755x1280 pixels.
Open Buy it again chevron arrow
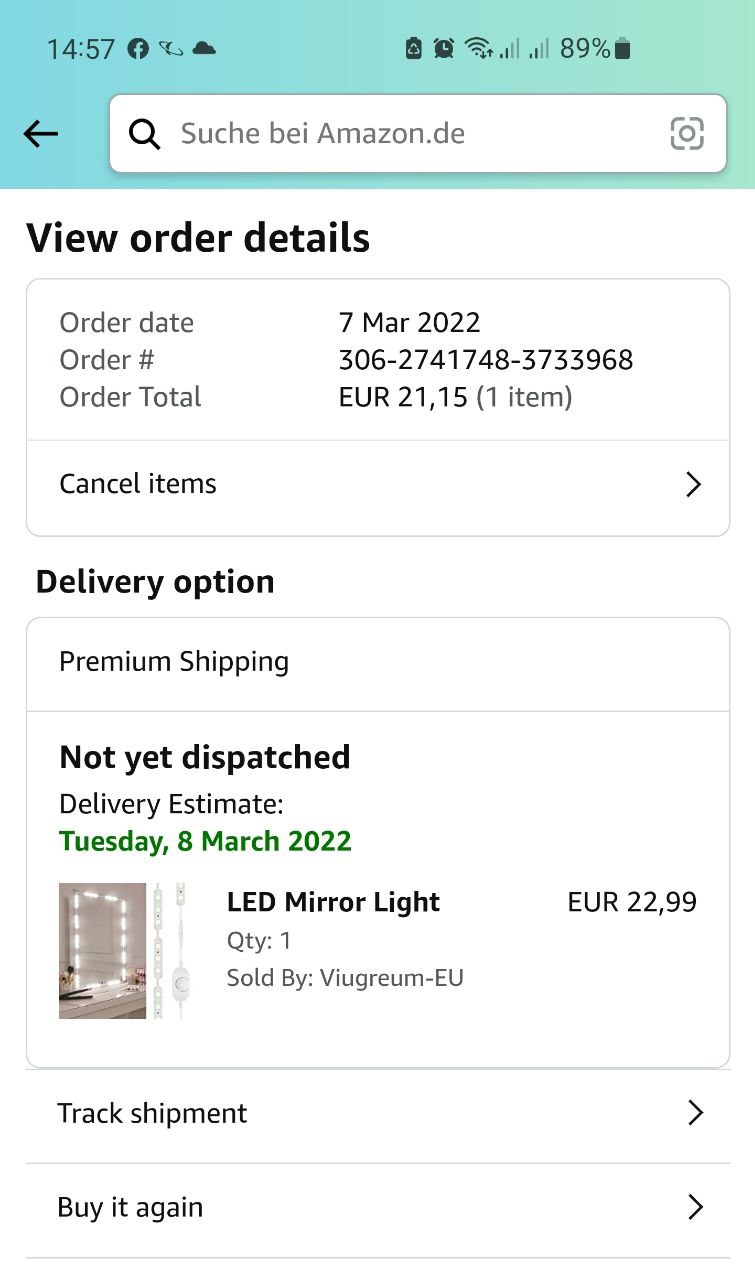pyautogui.click(x=695, y=1207)
